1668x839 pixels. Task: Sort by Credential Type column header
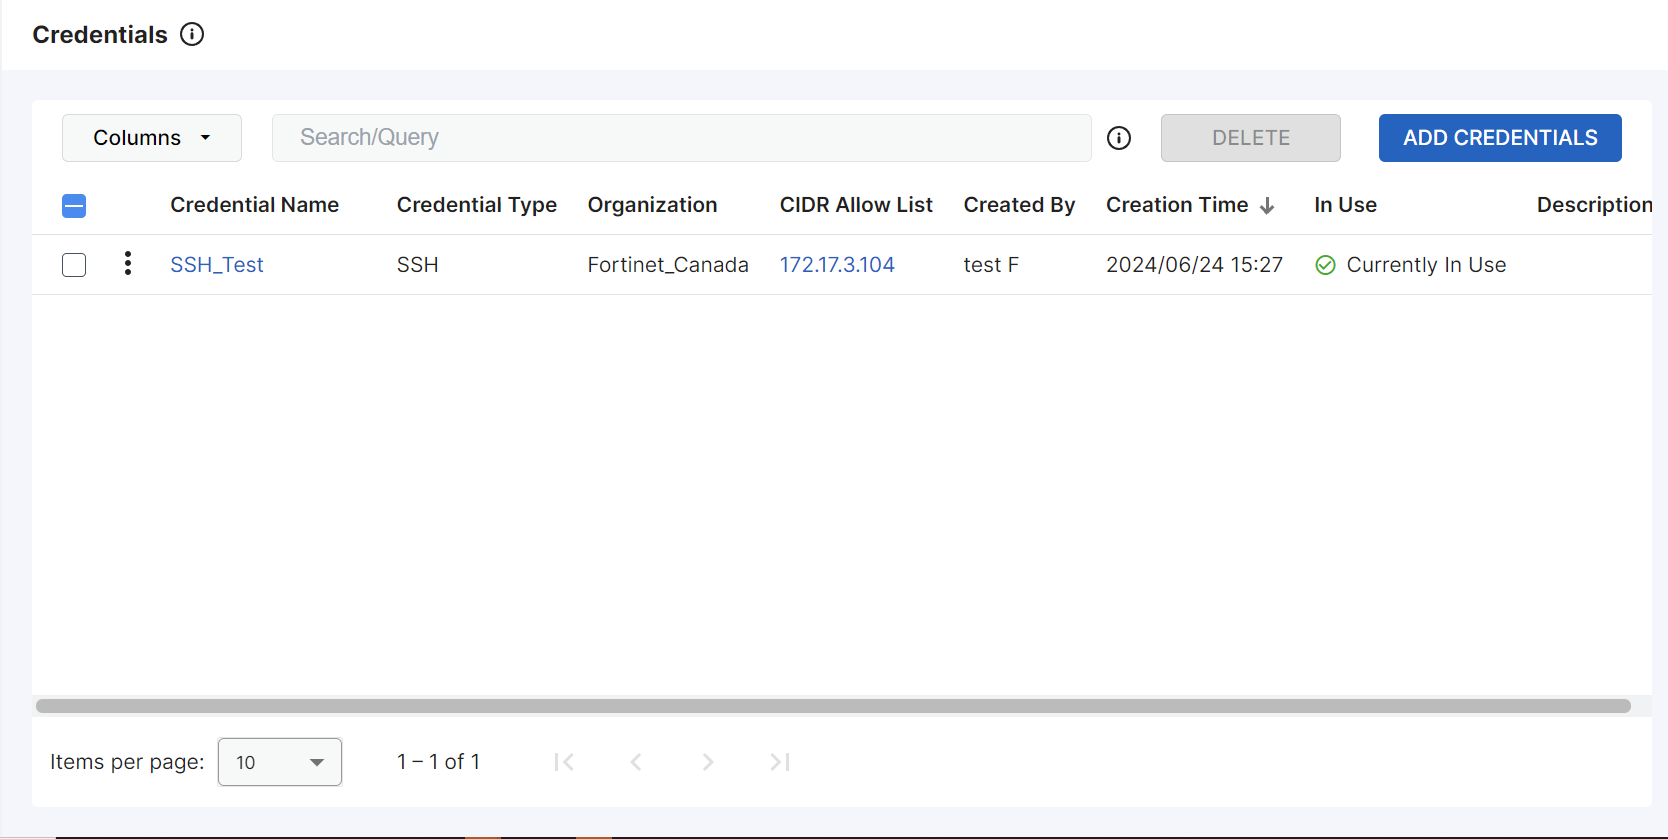click(x=477, y=205)
